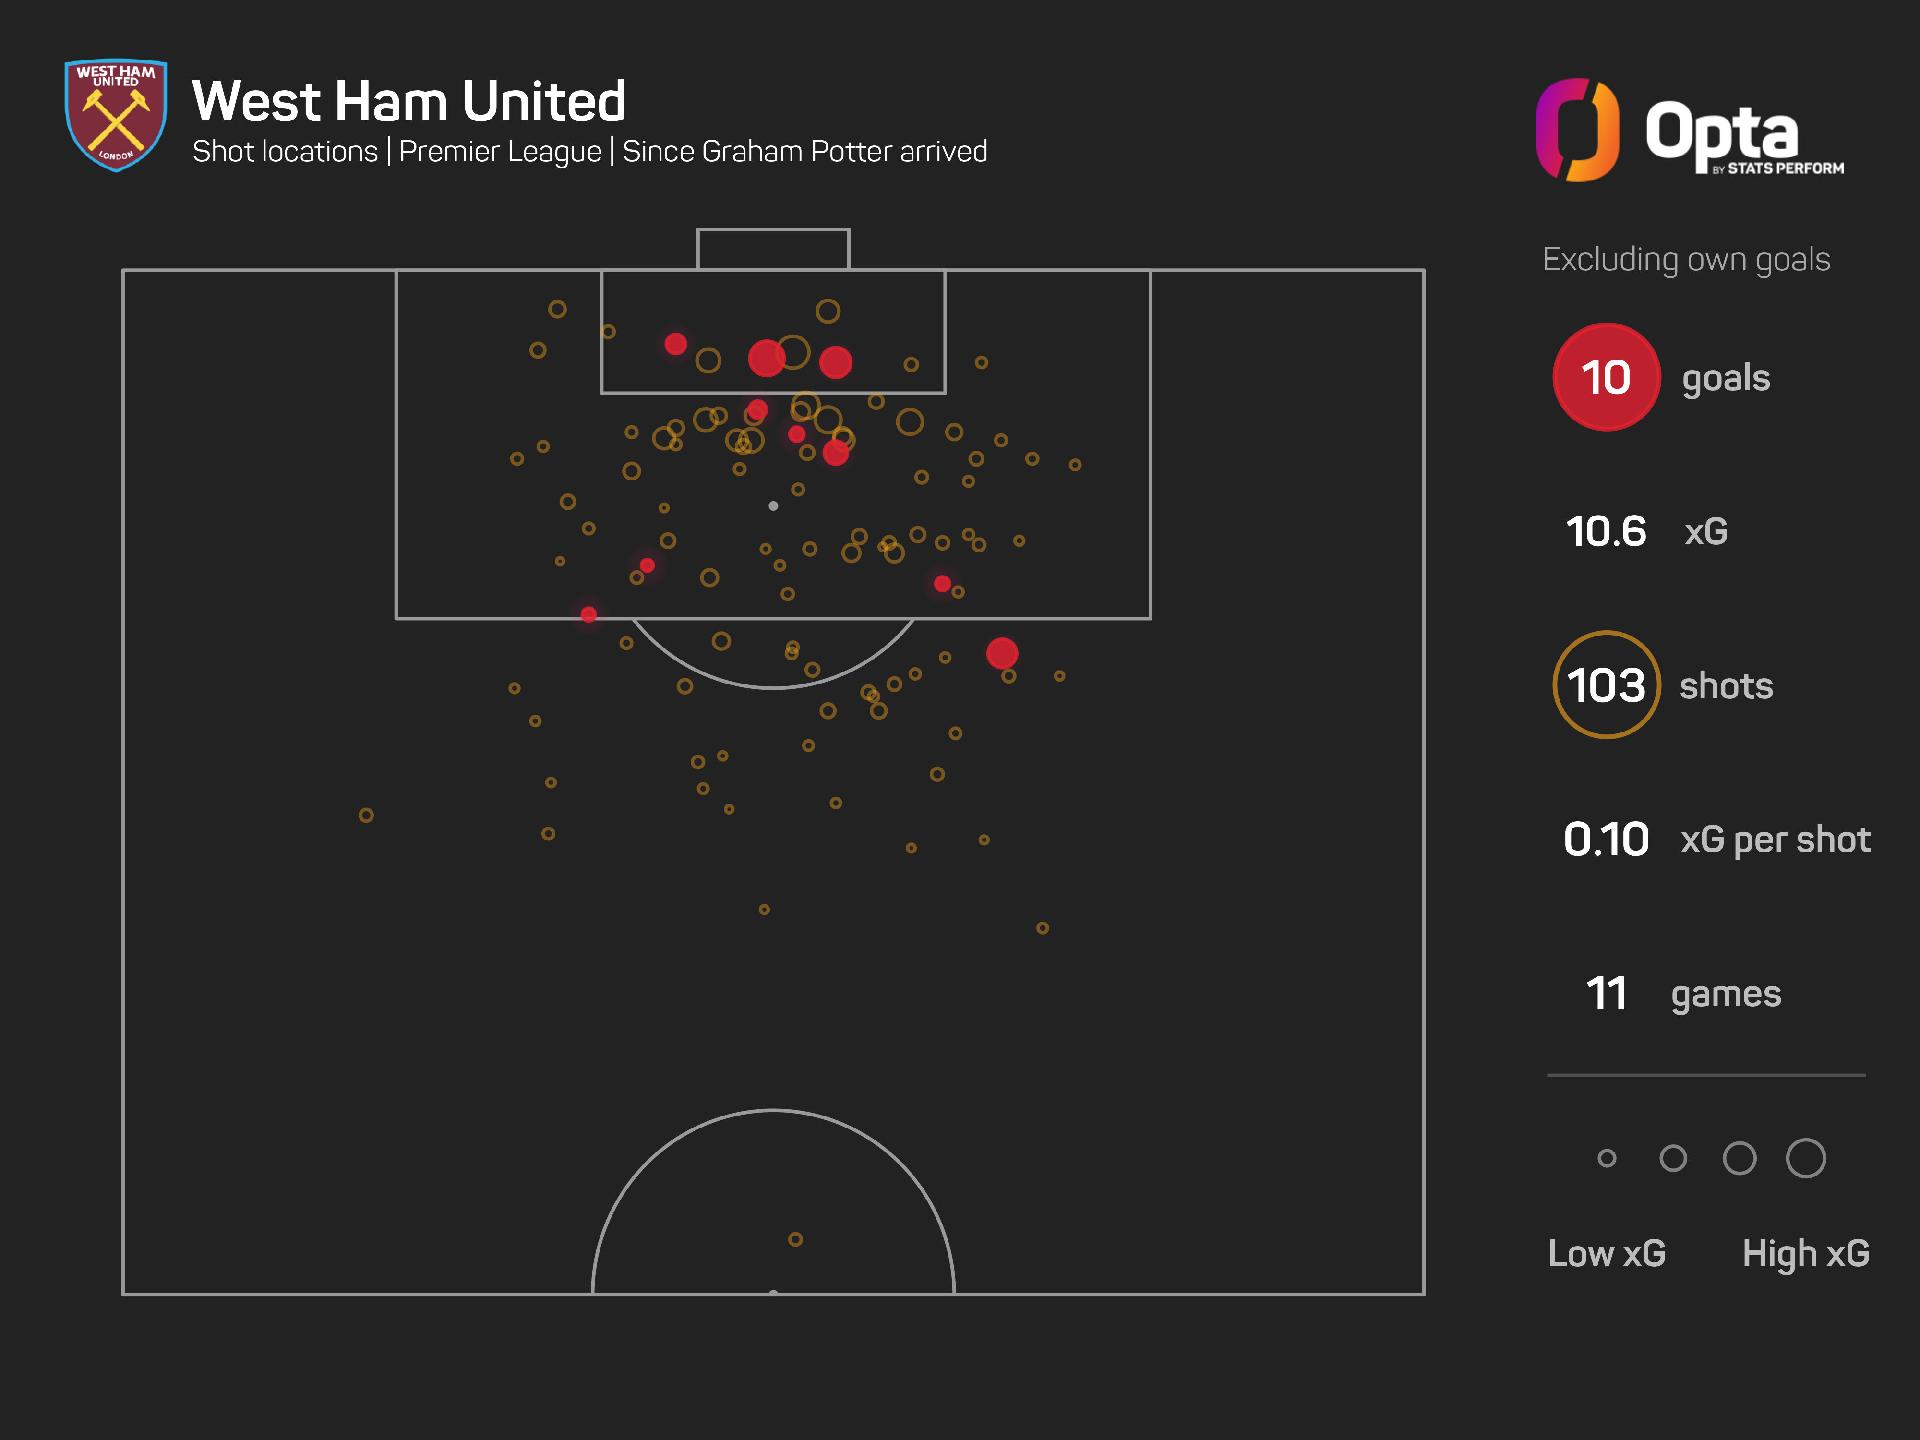This screenshot has height=1440, width=1920.
Task: Click the 0.10 xG per shot value
Action: [1606, 839]
